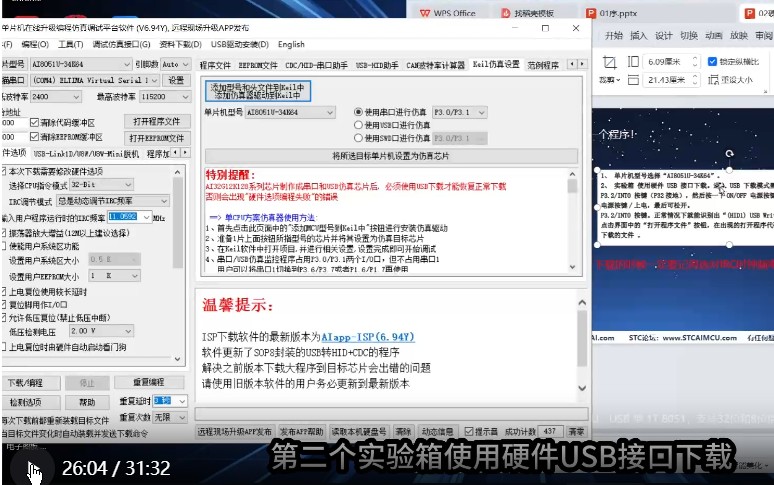Open the WPS 设计 ribbon tab
The width and height of the screenshot is (774, 485).
click(x=663, y=36)
